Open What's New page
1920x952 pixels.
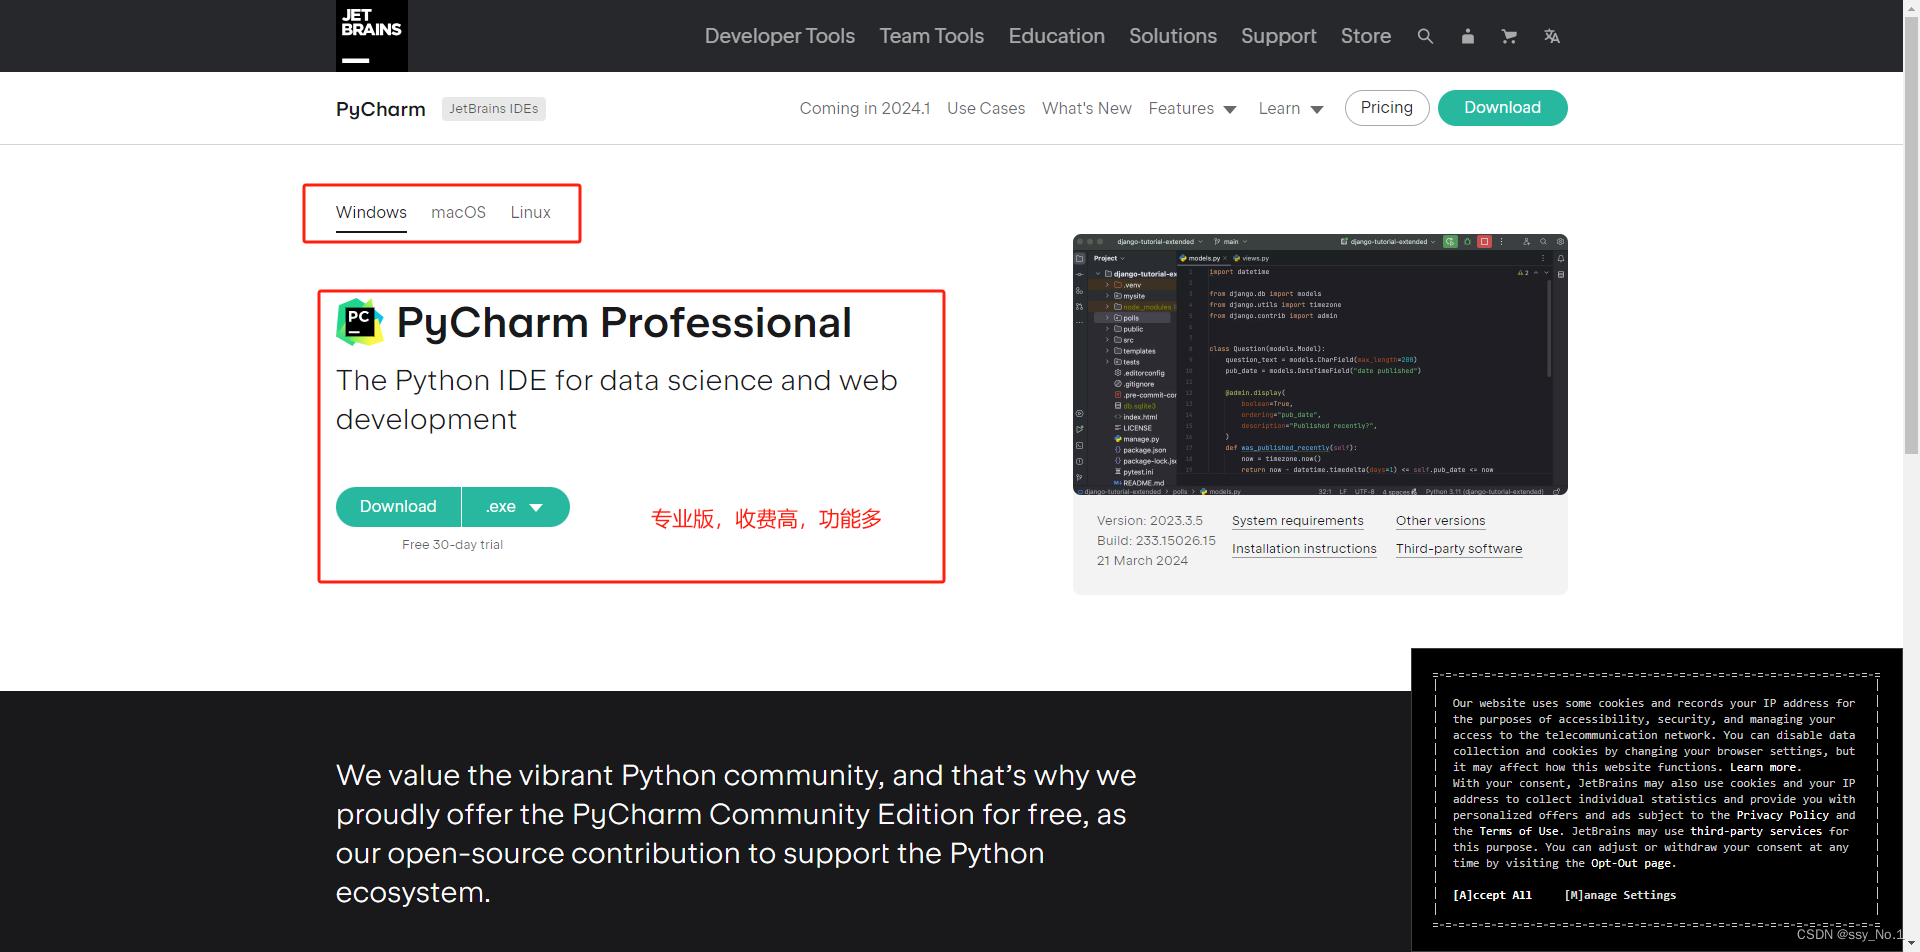click(x=1086, y=108)
